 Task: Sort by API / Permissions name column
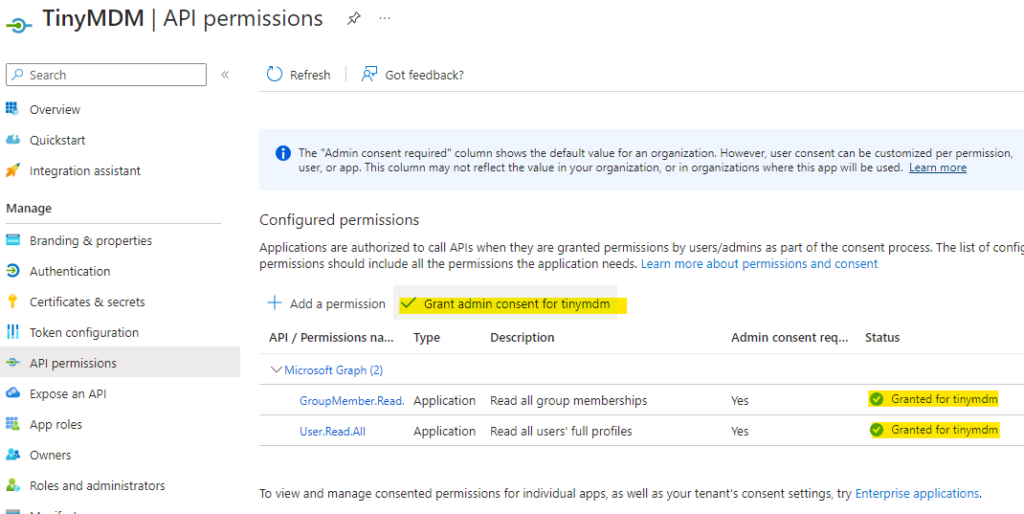[331, 338]
